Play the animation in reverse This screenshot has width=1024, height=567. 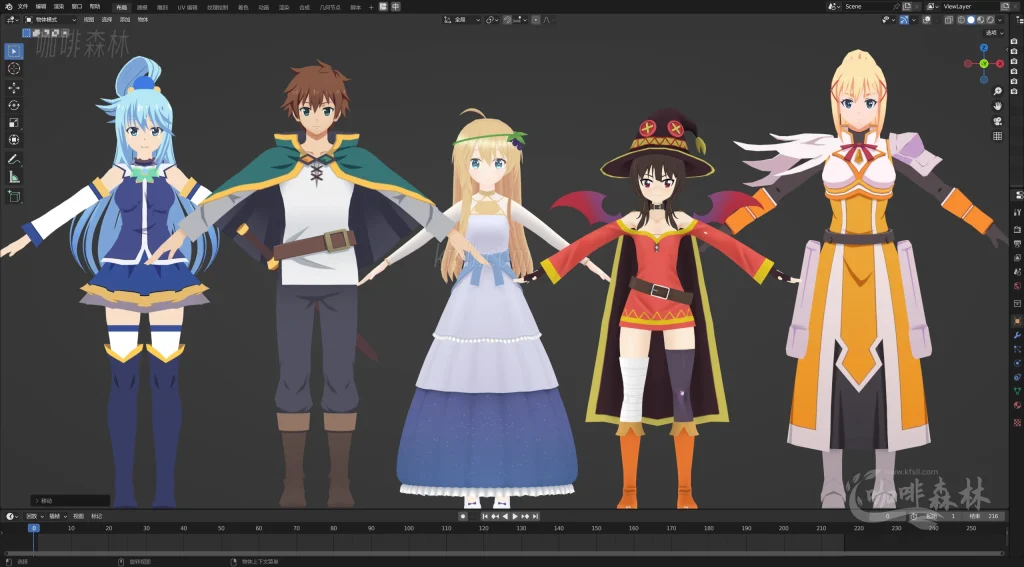click(505, 516)
